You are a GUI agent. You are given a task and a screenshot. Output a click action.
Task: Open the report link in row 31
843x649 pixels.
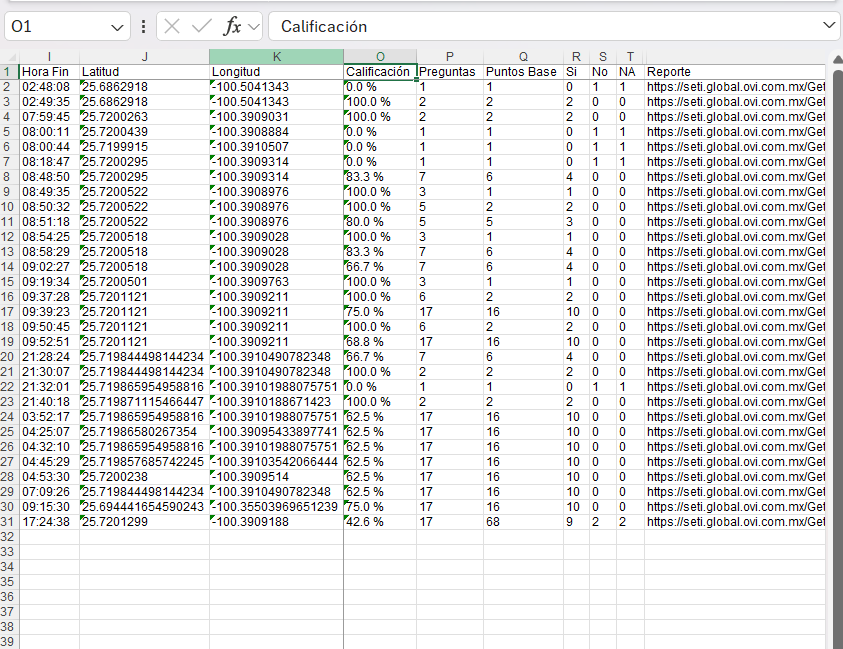[735, 521]
